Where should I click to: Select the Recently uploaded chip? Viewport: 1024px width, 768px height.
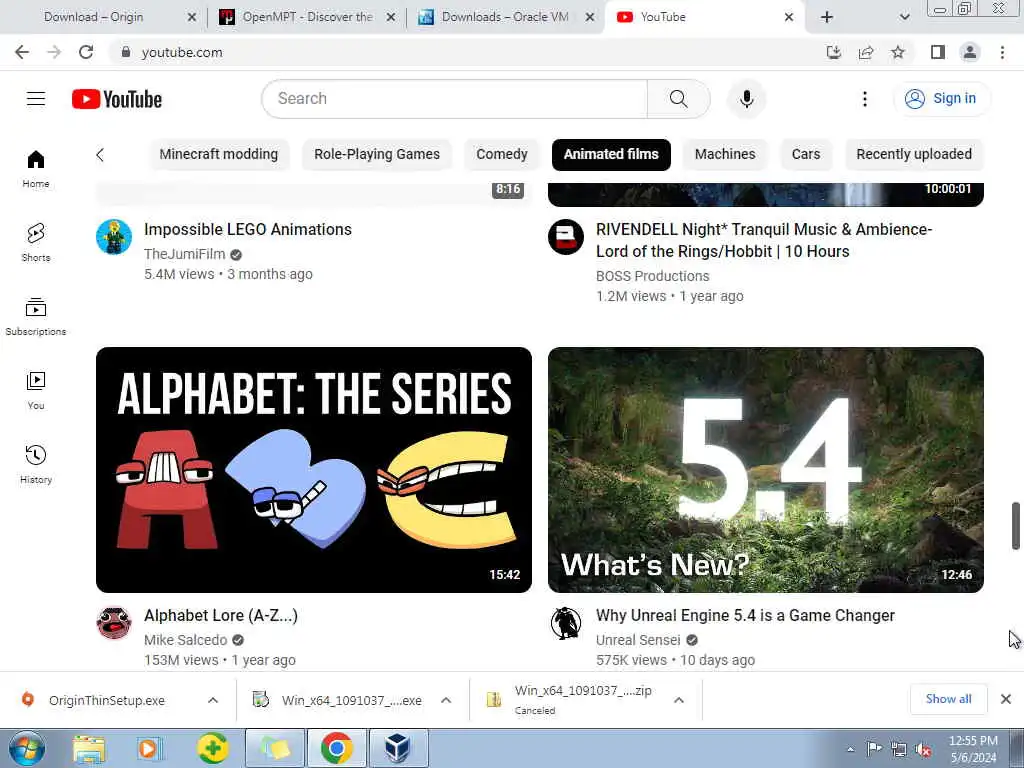pyautogui.click(x=914, y=154)
